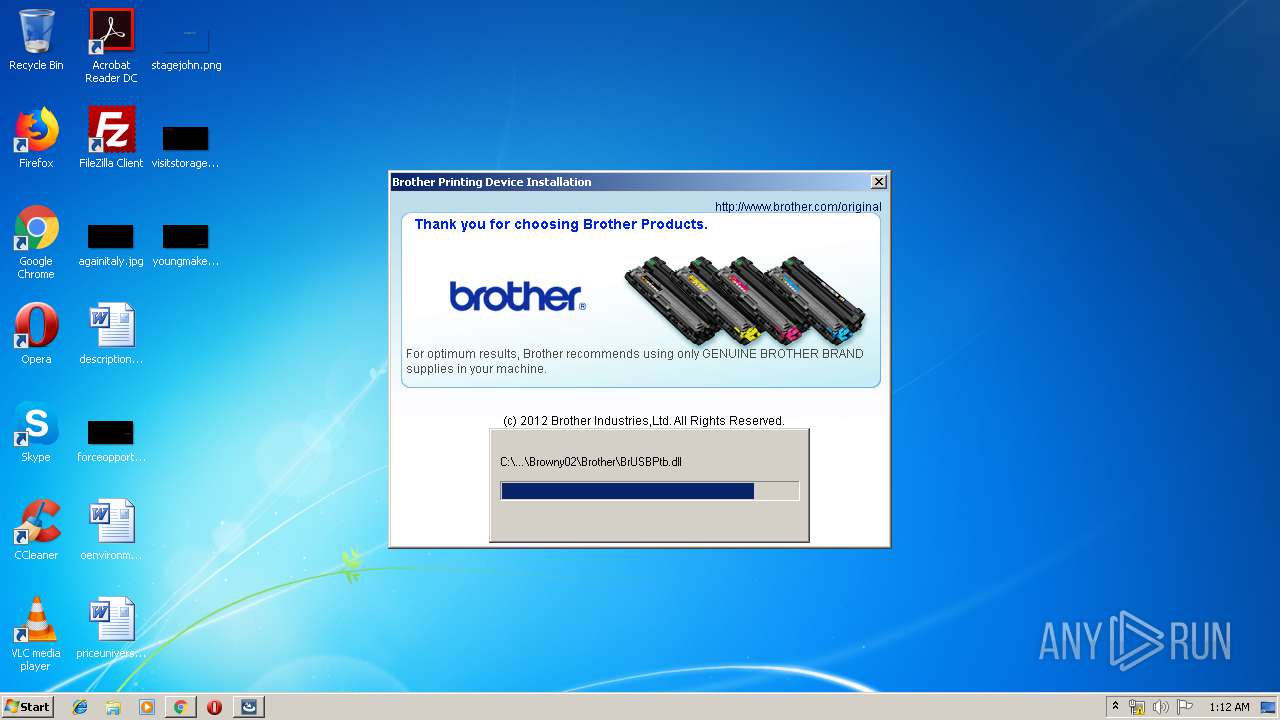Open the Recycle Bin desktop icon
The width and height of the screenshot is (1280, 720).
coord(36,40)
